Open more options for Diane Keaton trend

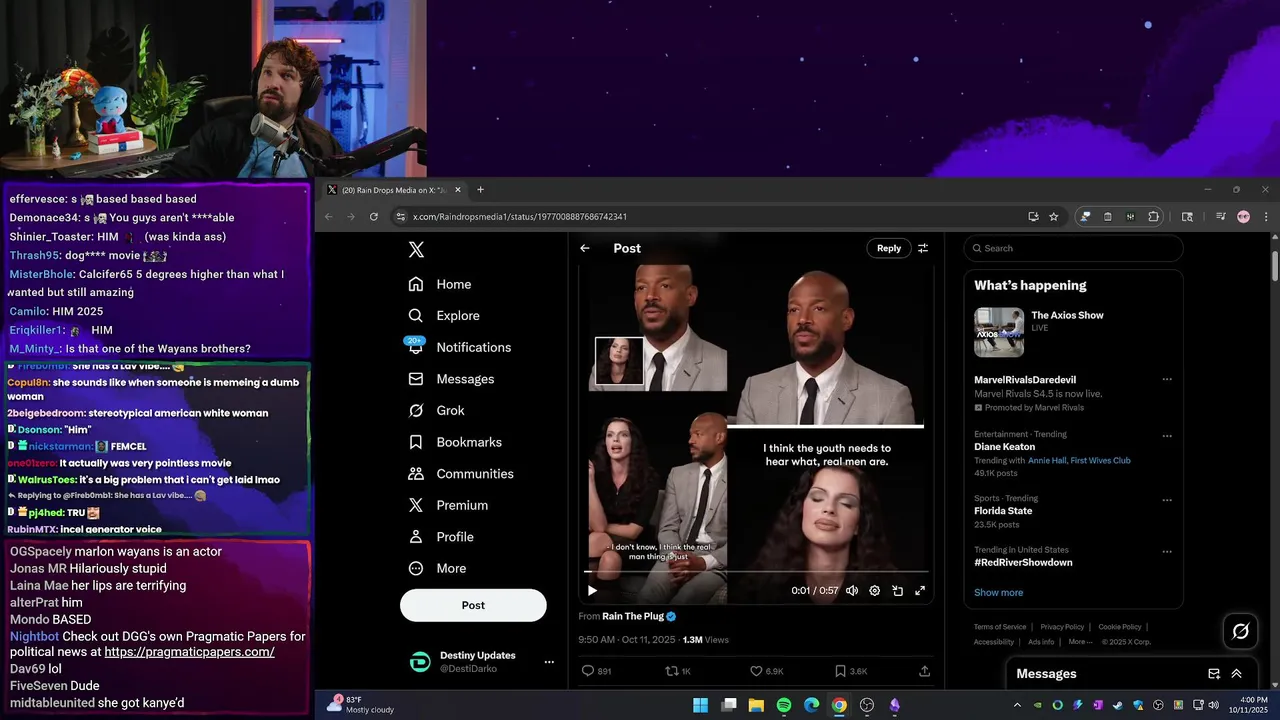(1166, 436)
